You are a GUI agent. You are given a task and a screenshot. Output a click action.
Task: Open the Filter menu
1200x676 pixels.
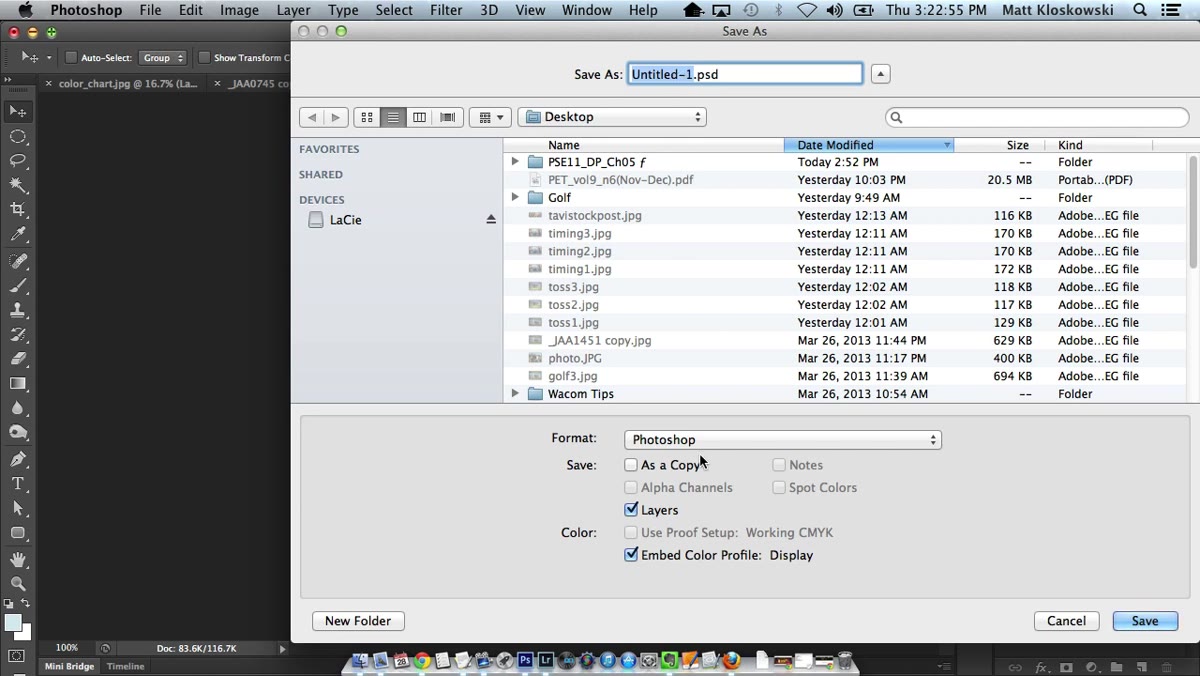[x=446, y=10]
